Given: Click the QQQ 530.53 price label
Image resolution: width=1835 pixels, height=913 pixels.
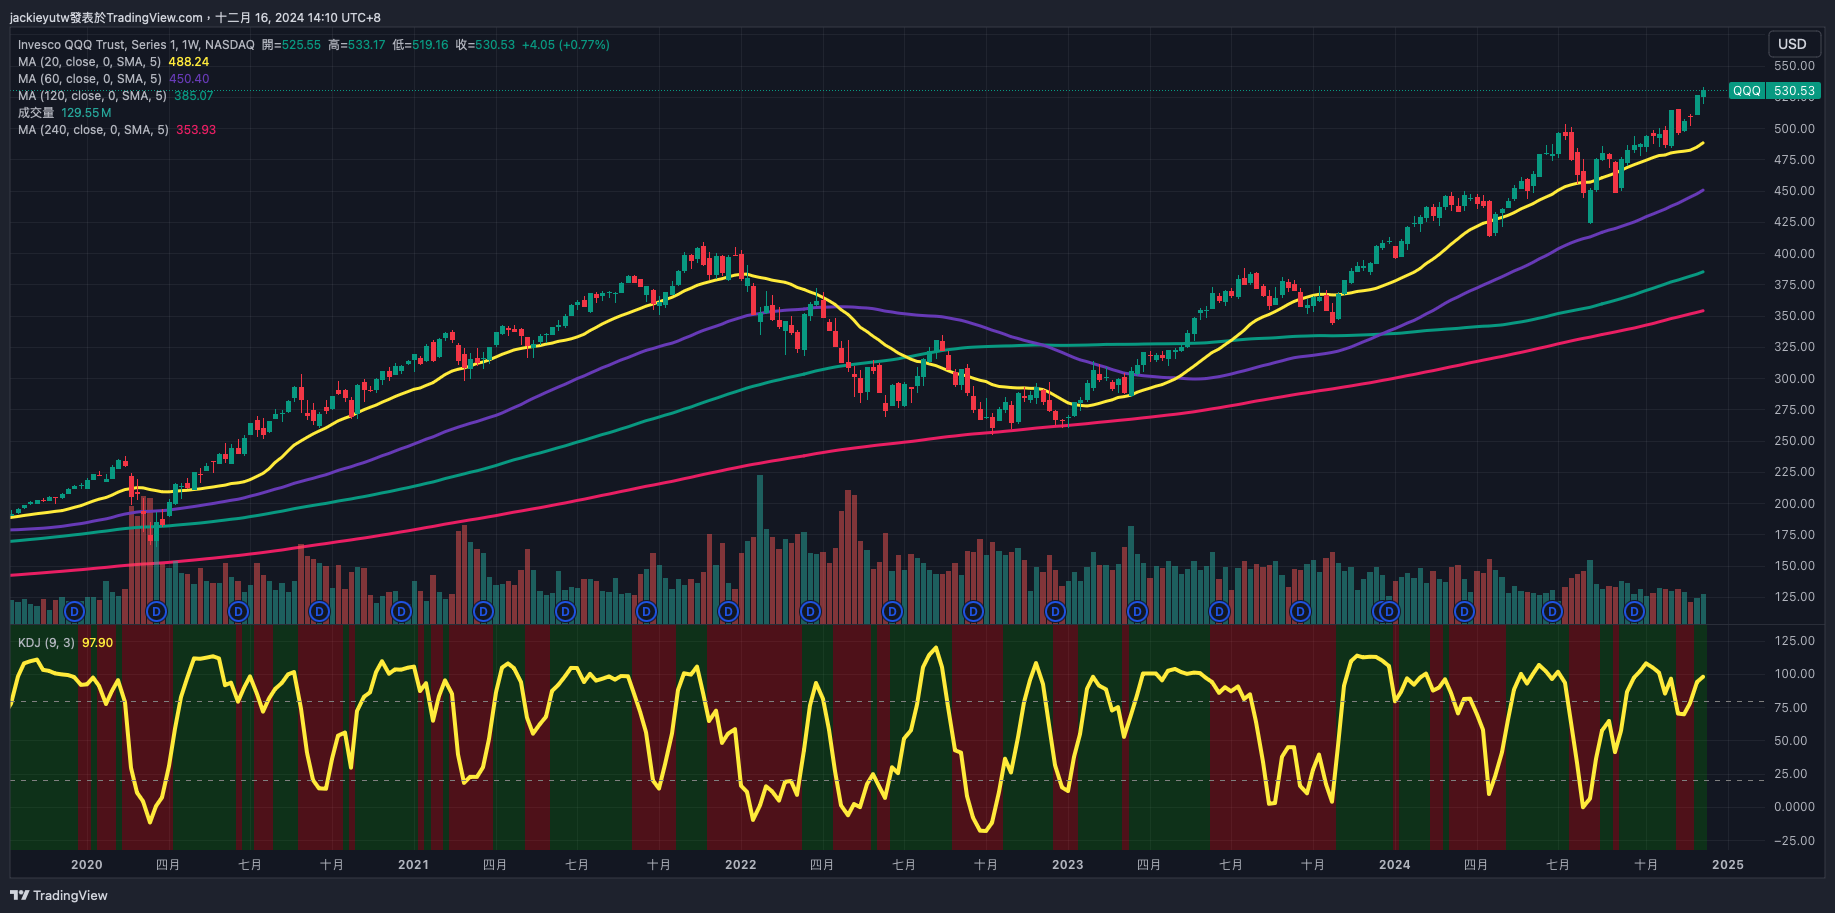Looking at the screenshot, I should [x=1775, y=91].
